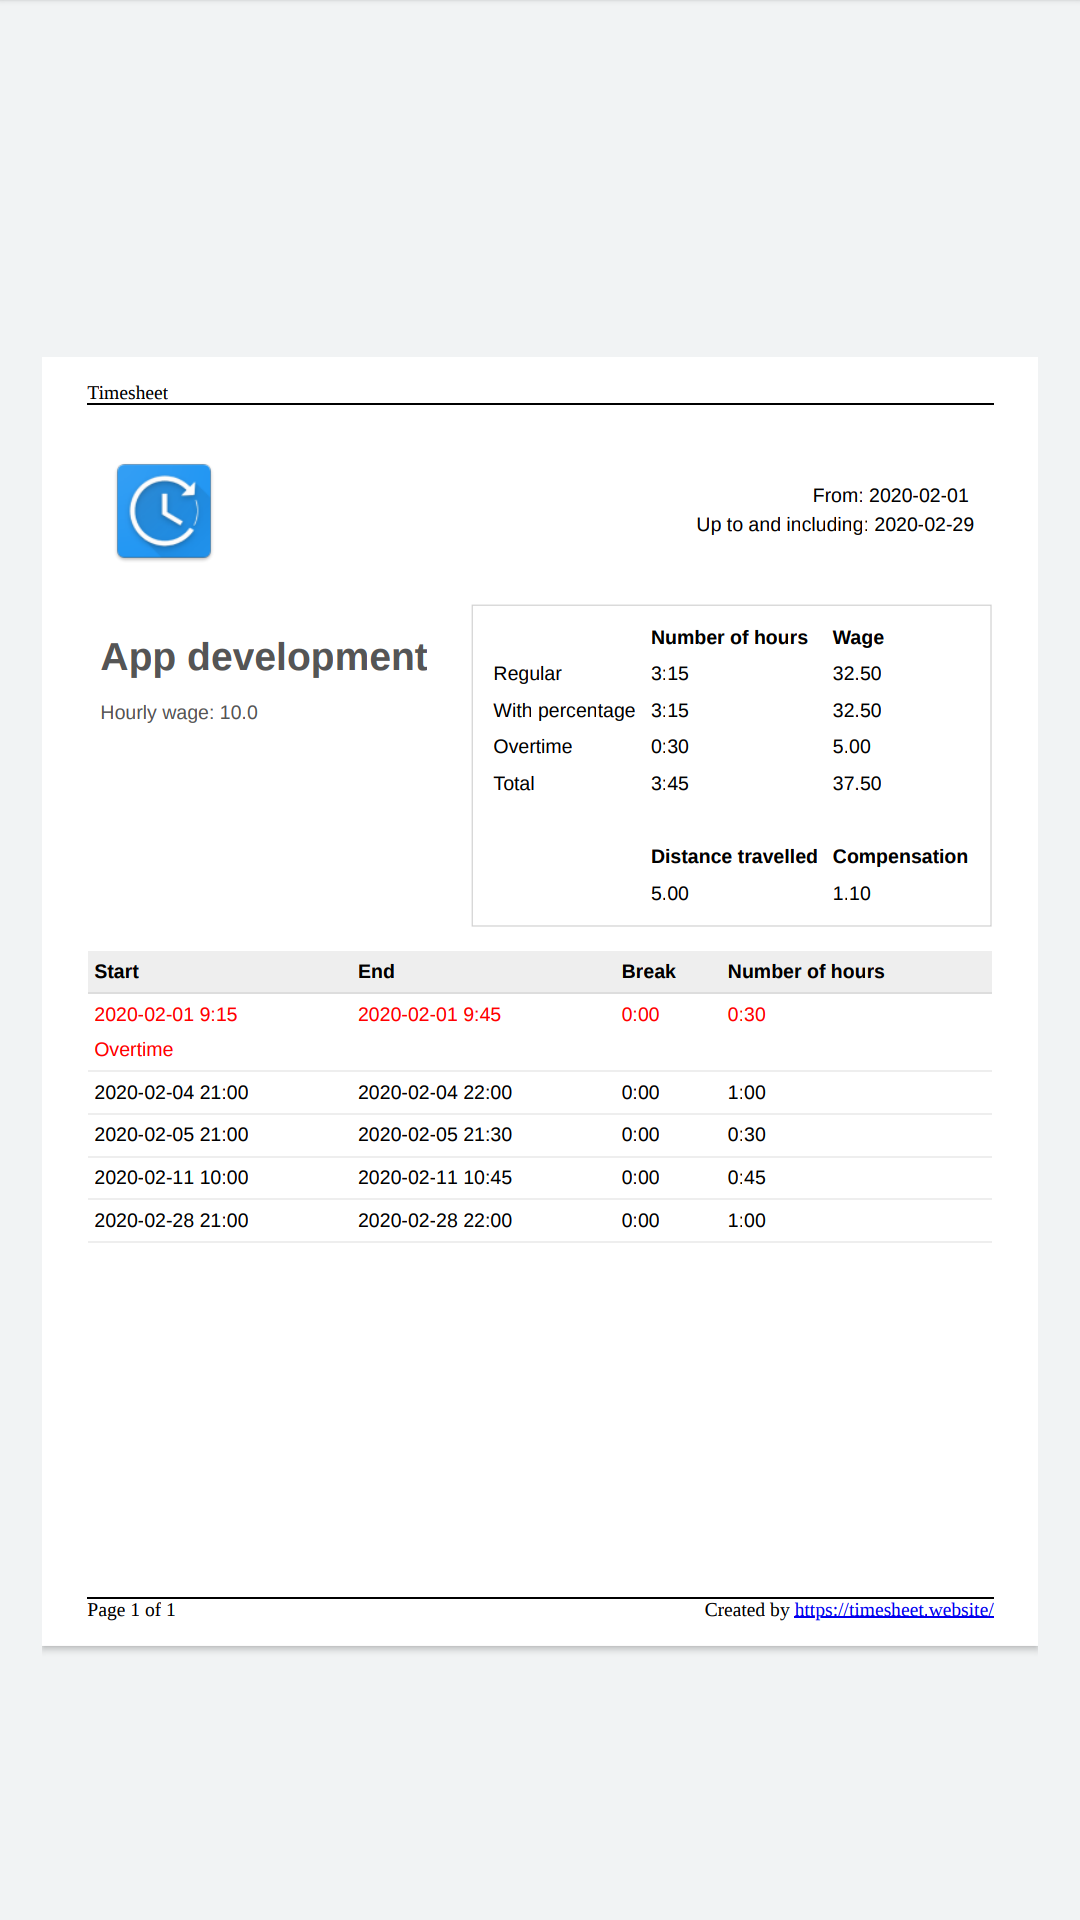Viewport: 1080px width, 1920px height.
Task: Click the 'End' table column header
Action: tap(376, 971)
